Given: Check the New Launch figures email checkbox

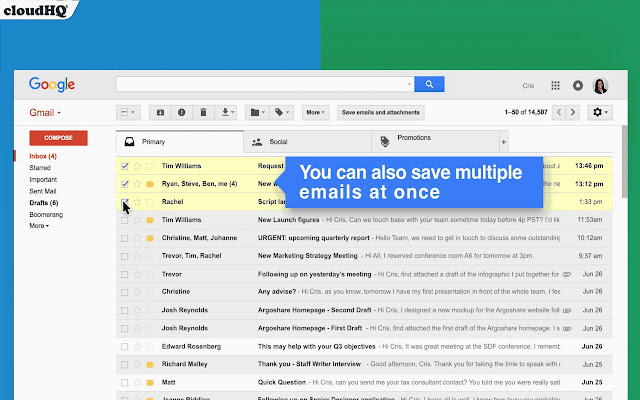Looking at the screenshot, I should [124, 220].
